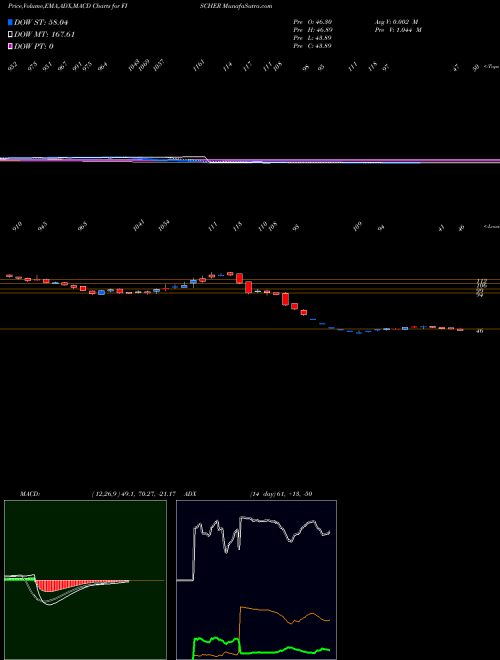Click the '1161' label in Tops row

[199, 66]
